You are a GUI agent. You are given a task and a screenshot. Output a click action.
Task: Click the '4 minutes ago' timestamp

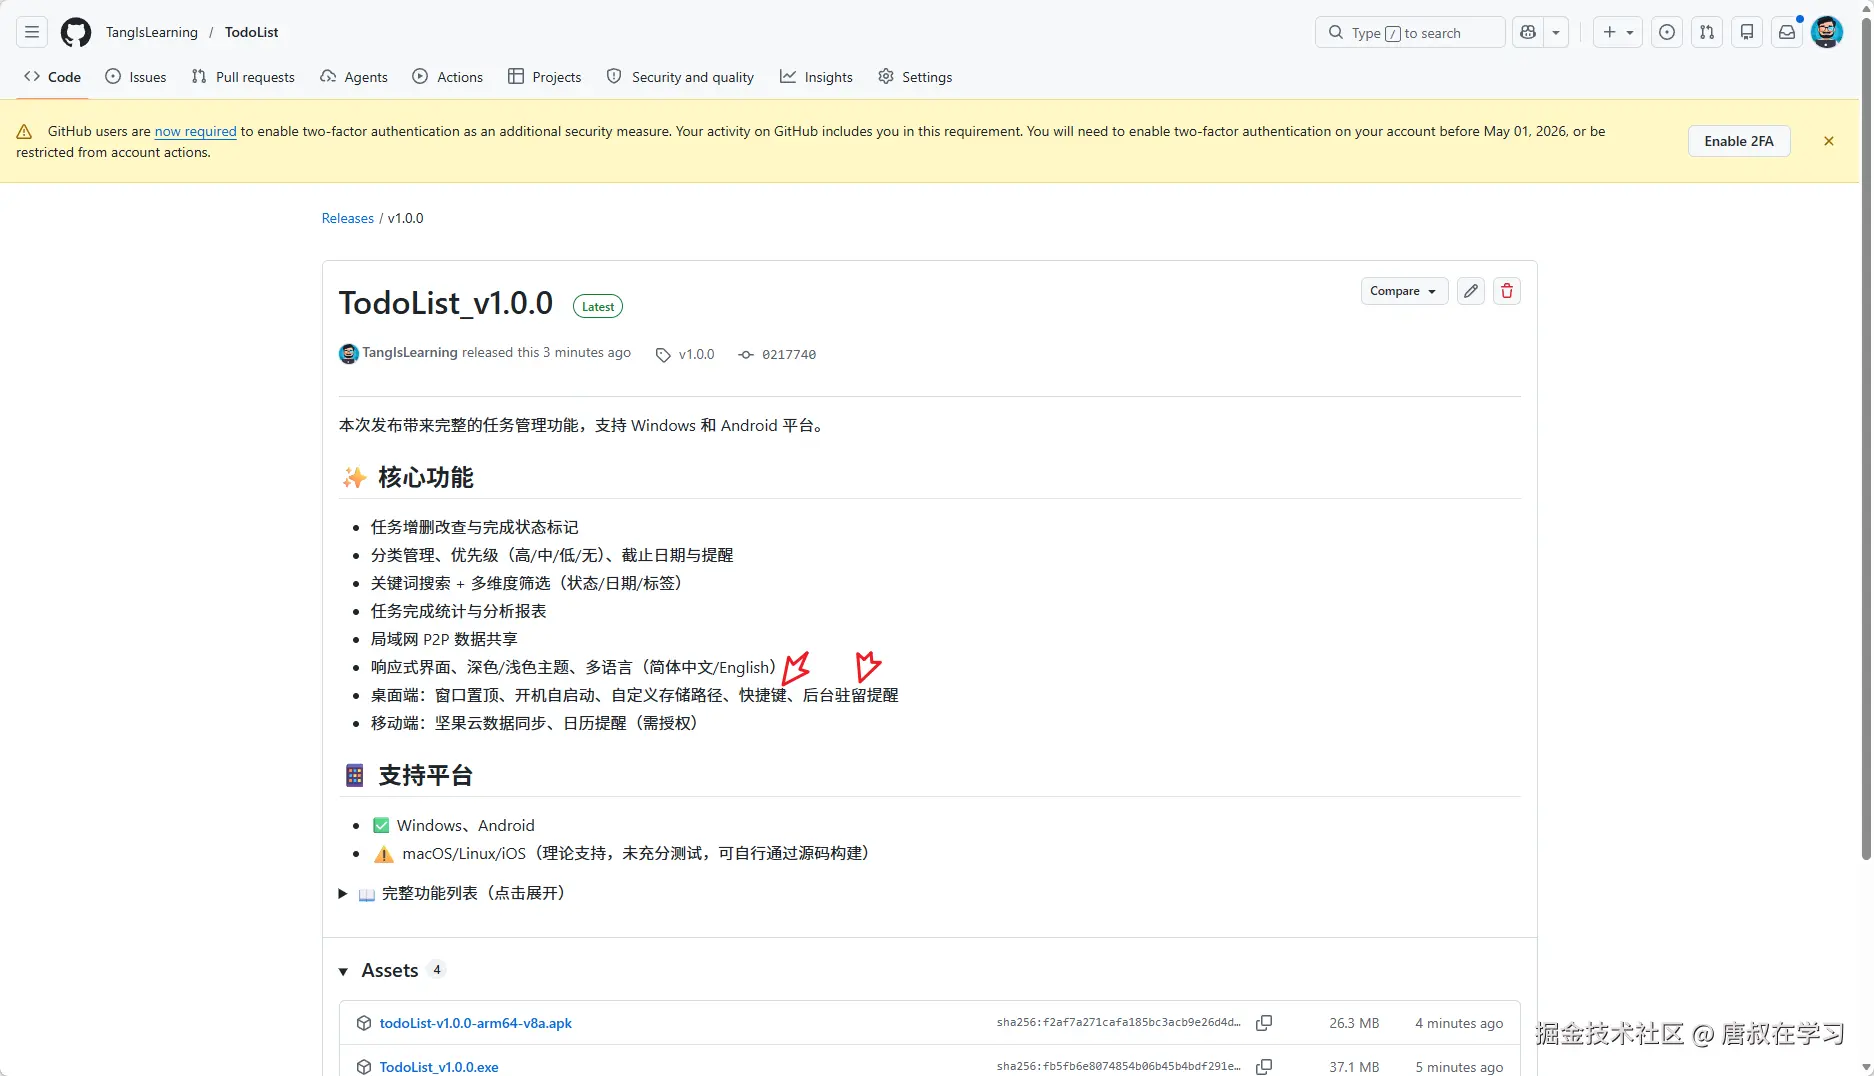(x=1459, y=1023)
